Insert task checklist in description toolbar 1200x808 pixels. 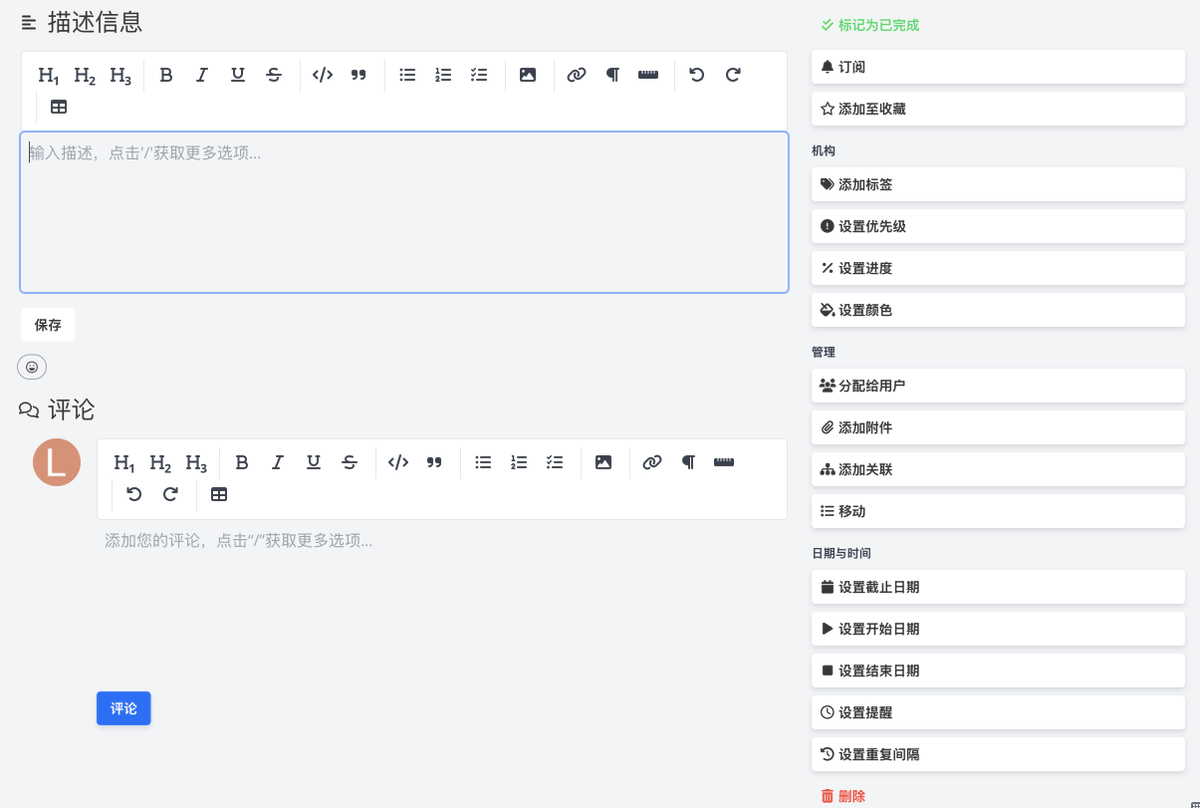479,75
